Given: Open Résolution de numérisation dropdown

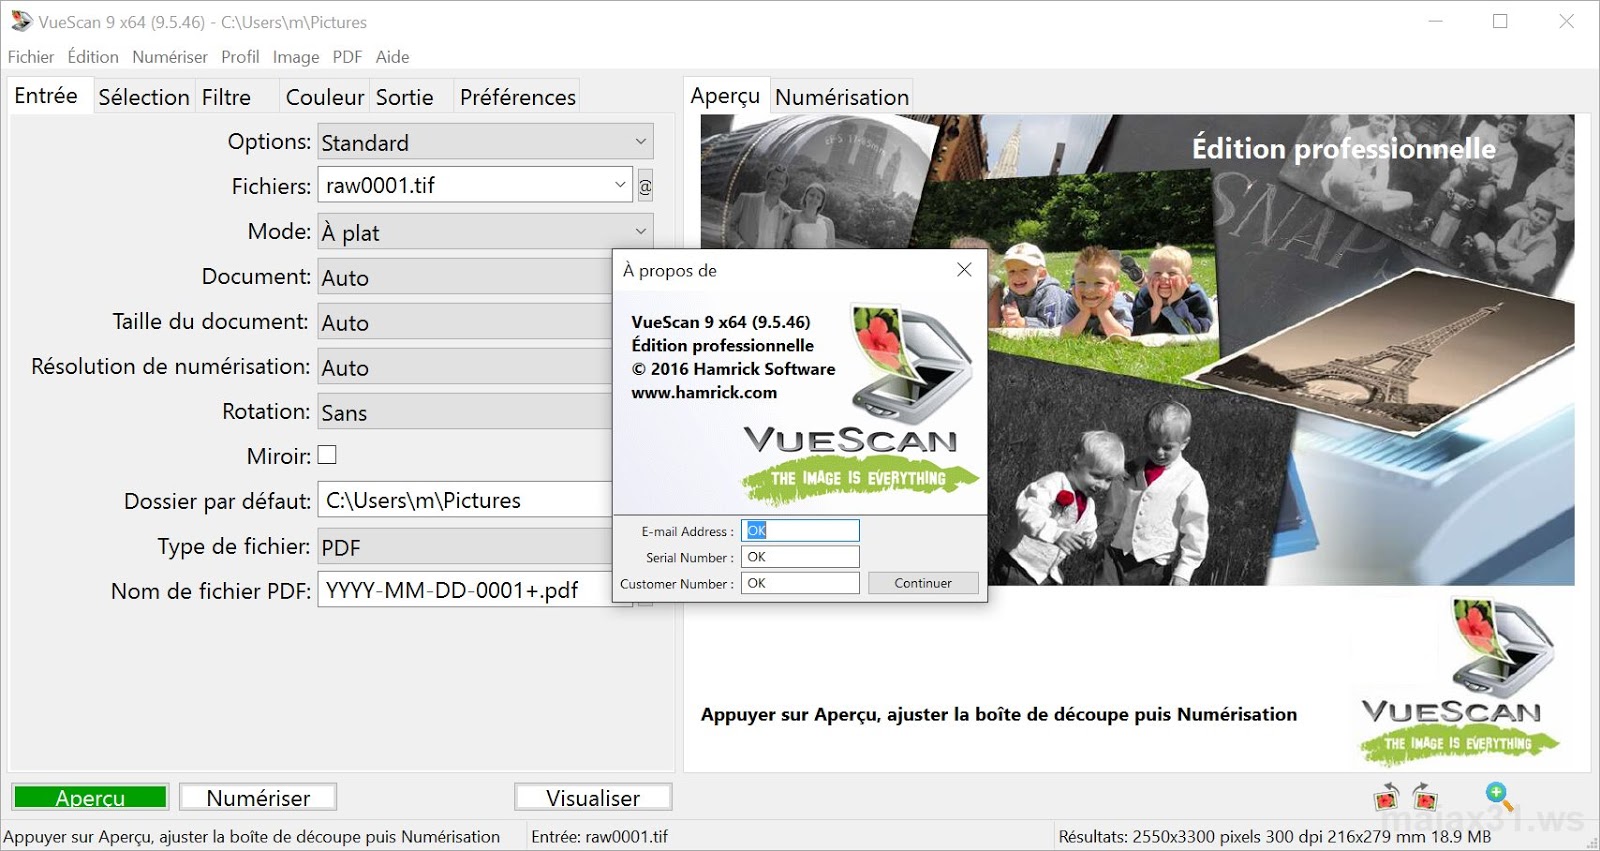Looking at the screenshot, I should tap(465, 367).
